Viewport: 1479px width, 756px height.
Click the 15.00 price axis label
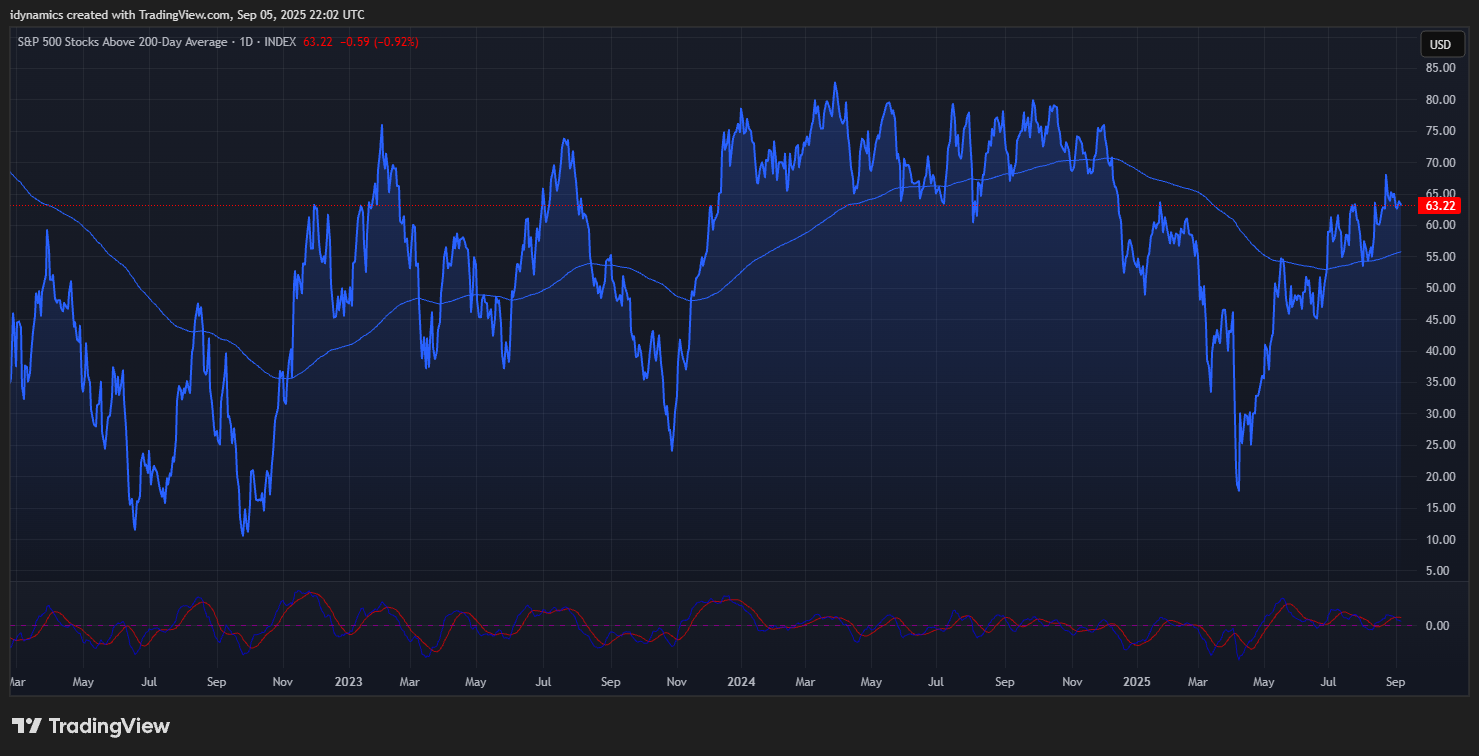[1440, 508]
